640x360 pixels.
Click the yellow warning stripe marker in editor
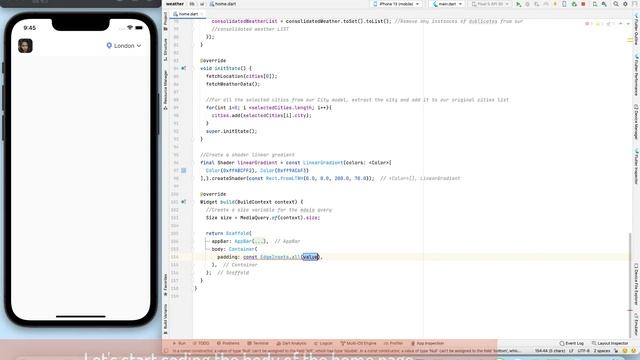[x=630, y=40]
